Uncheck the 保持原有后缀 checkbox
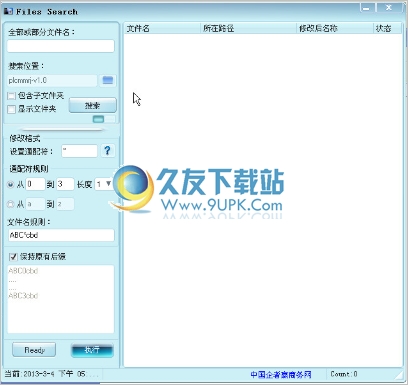This screenshot has height=385, width=408. pos(13,257)
